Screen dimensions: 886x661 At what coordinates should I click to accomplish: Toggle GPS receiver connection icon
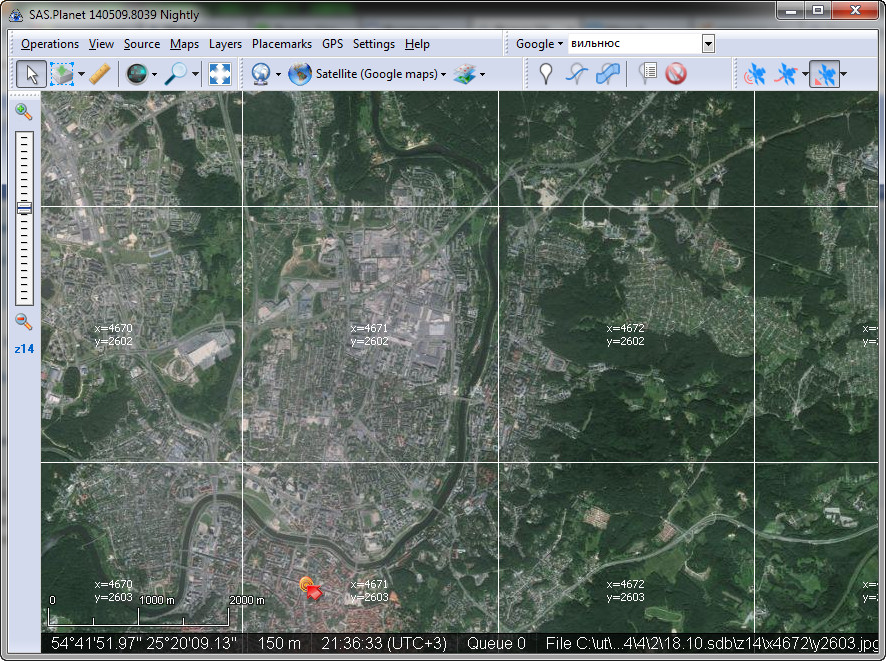(754, 74)
